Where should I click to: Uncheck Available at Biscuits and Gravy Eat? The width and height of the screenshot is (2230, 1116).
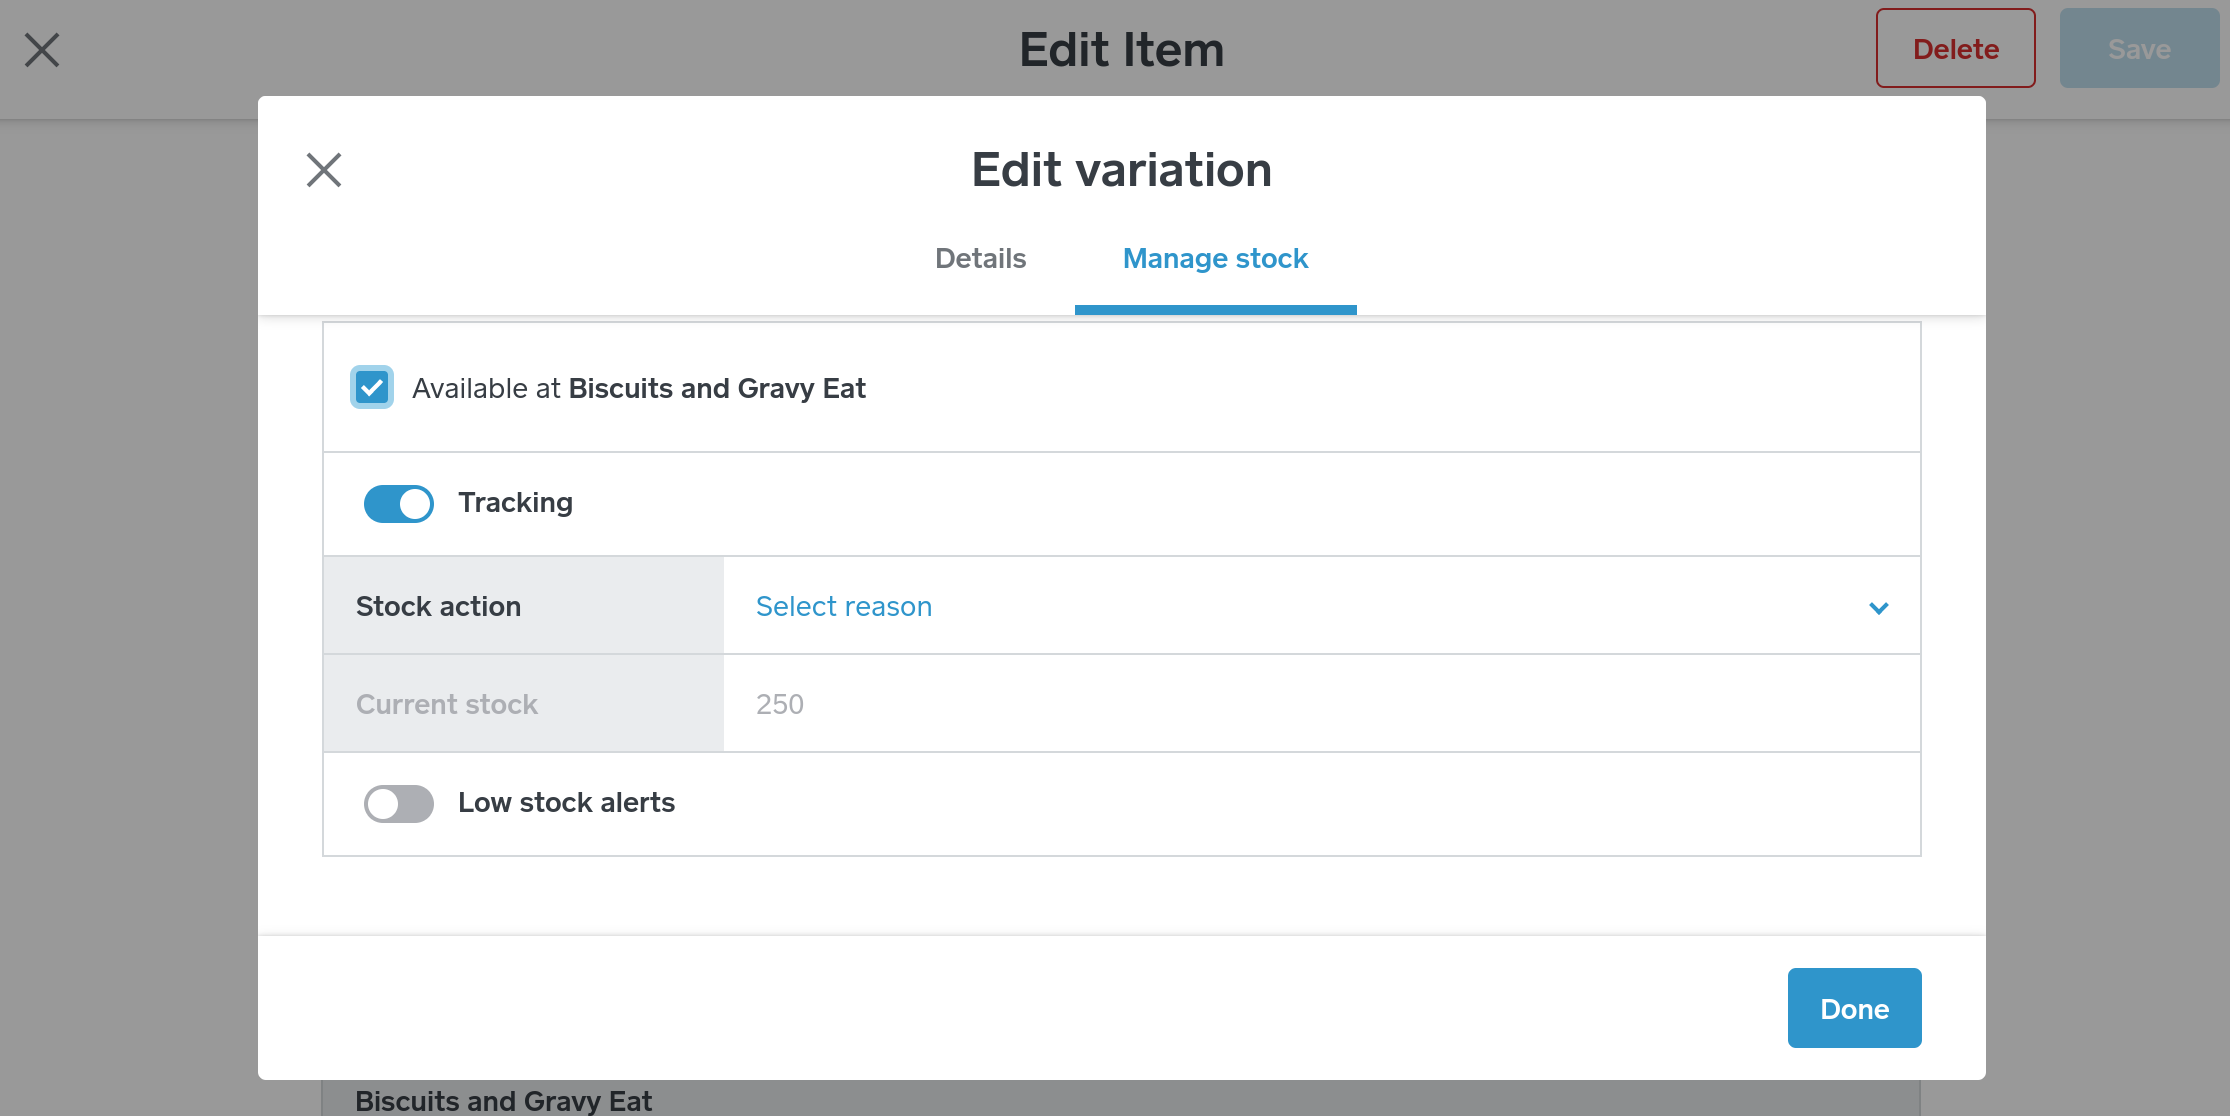pyautogui.click(x=372, y=388)
